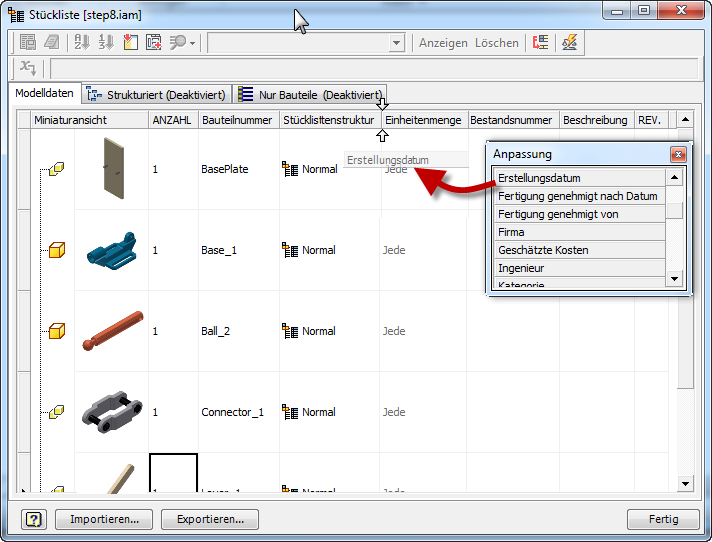The height and width of the screenshot is (542, 712).
Task: Click the BOM structure icon in BasePlate row
Action: coord(290,169)
